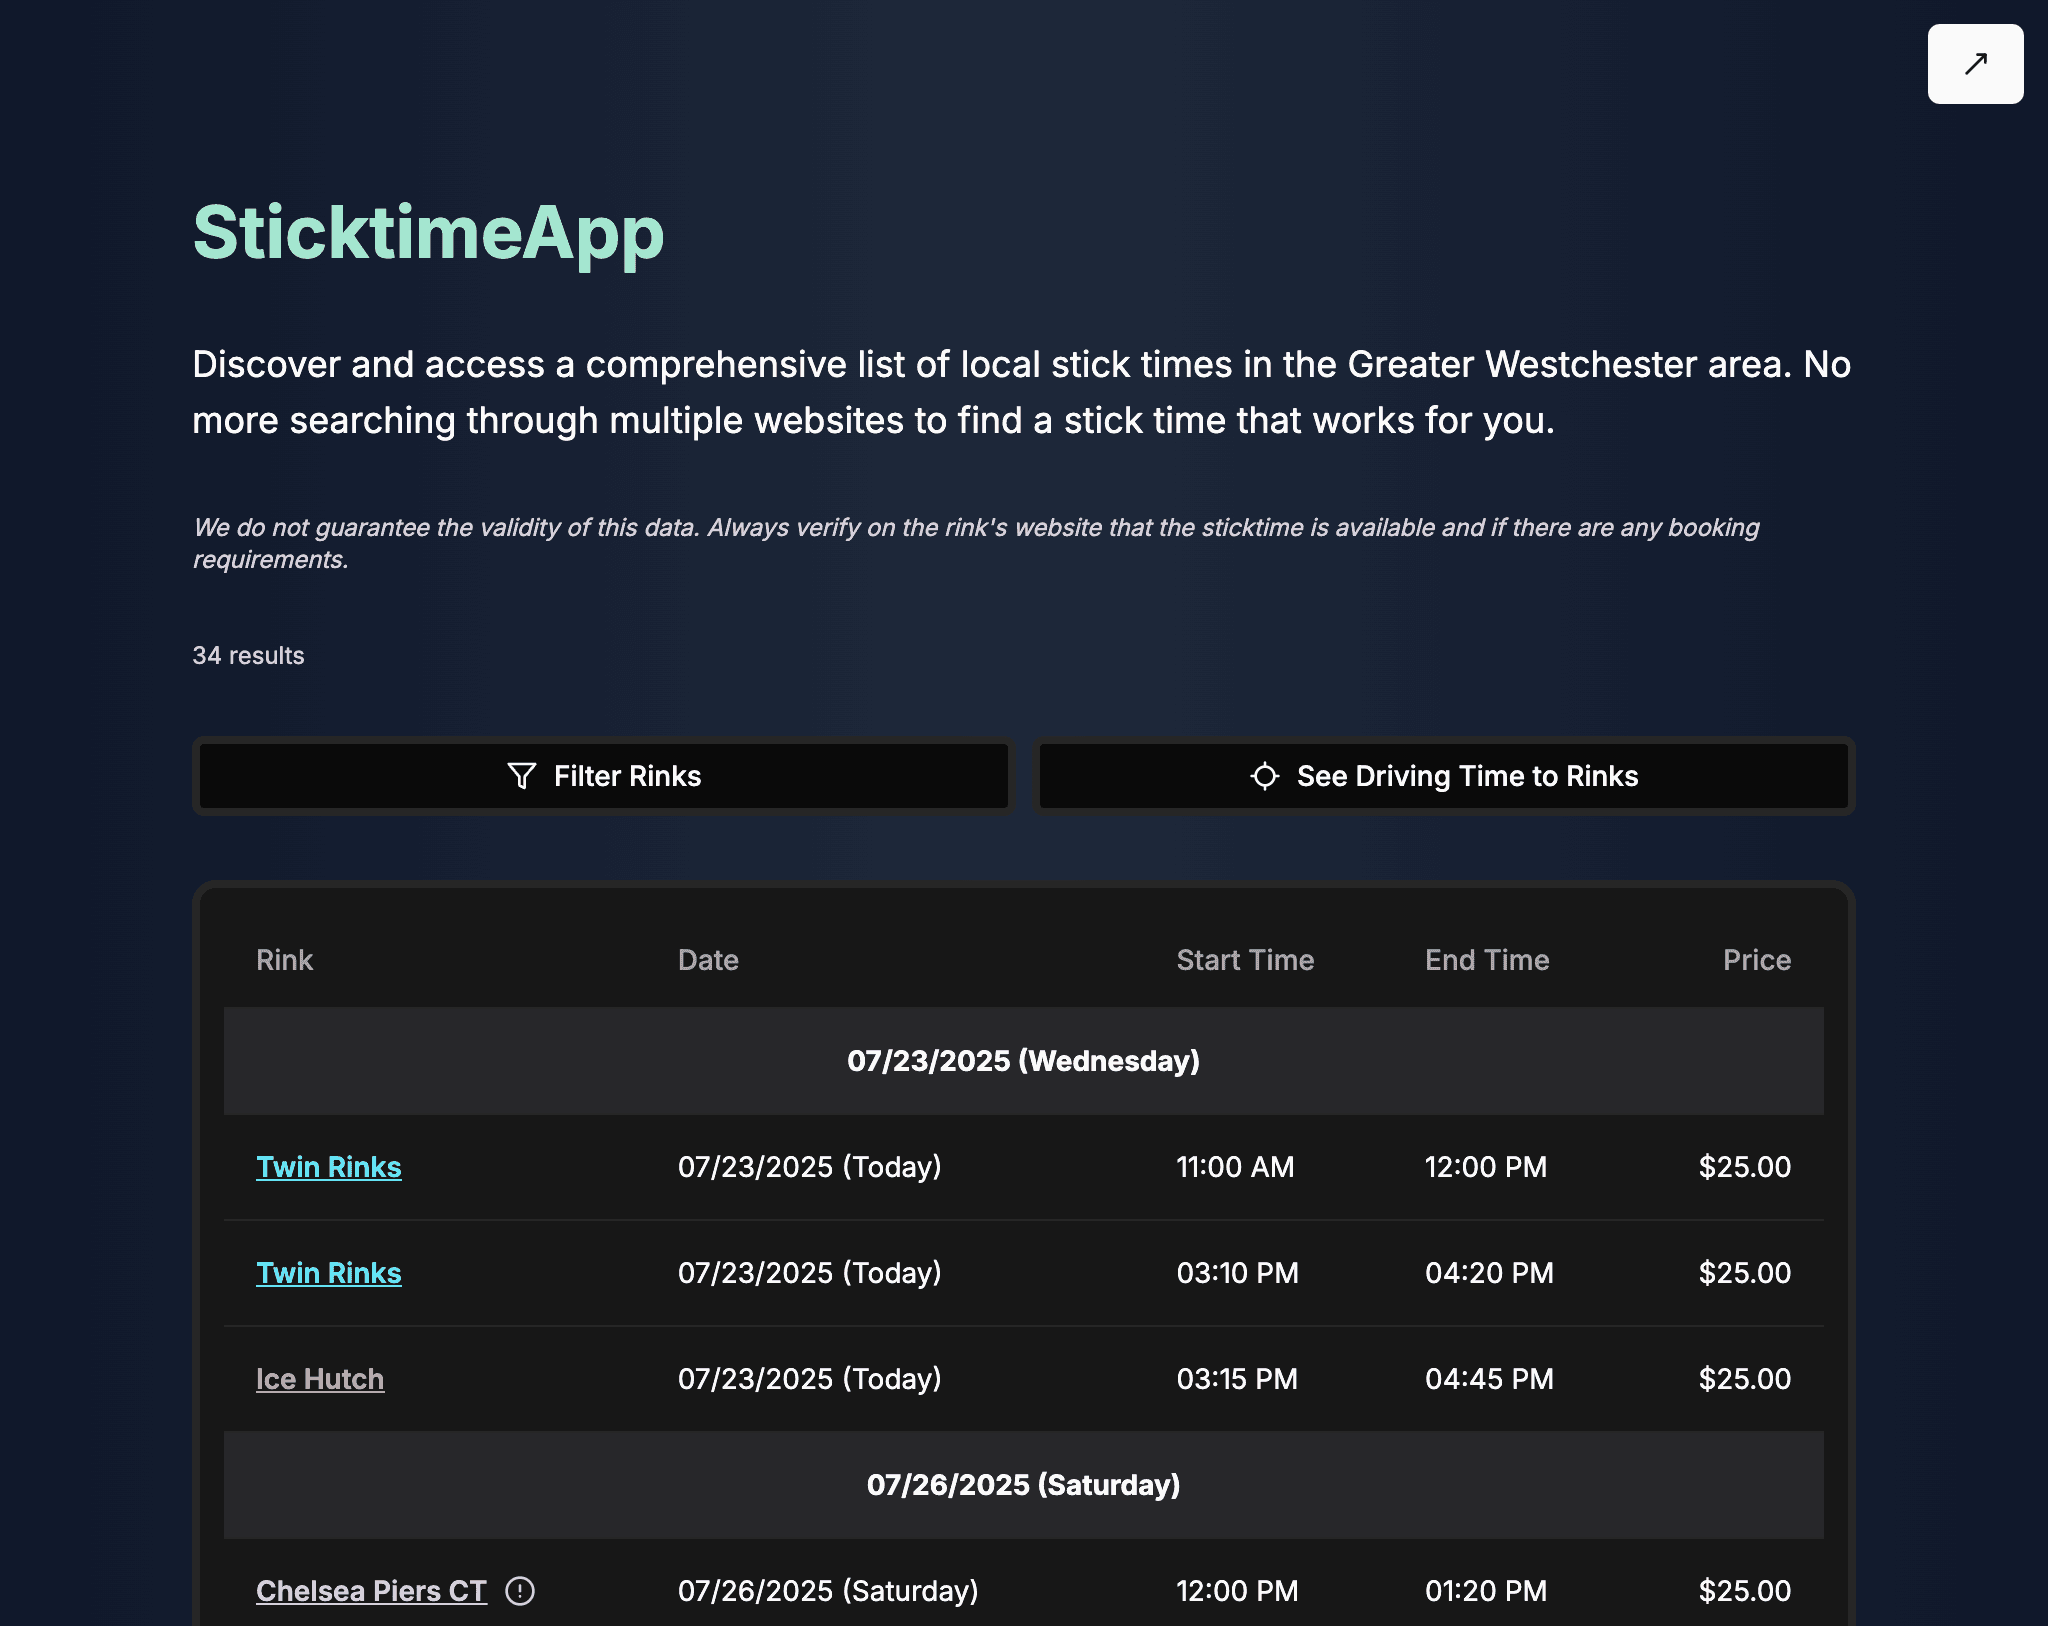This screenshot has width=2048, height=1626.
Task: Click the Date column header
Action: tap(708, 959)
